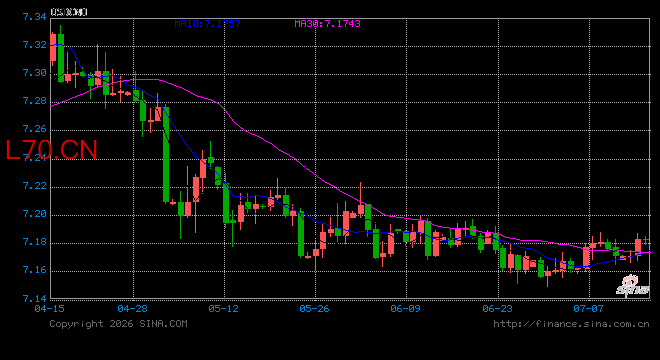Click the MA10:7.1757 indicator label
This screenshot has width=660, height=360.
tap(208, 24)
